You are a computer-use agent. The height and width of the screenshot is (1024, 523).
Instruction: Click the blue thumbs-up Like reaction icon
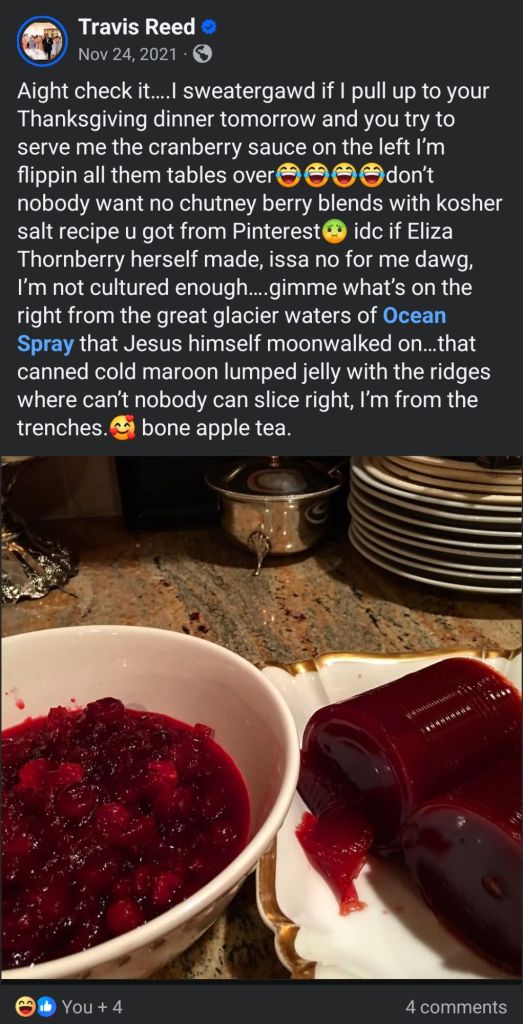tap(46, 1006)
